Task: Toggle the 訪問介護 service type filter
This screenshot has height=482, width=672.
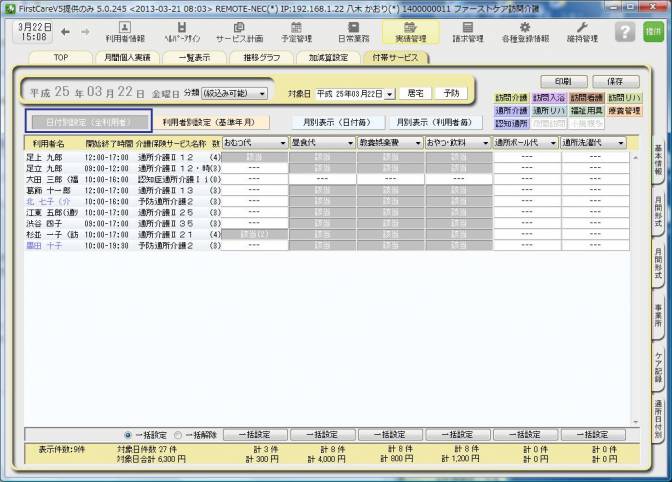Action: pyautogui.click(x=511, y=98)
